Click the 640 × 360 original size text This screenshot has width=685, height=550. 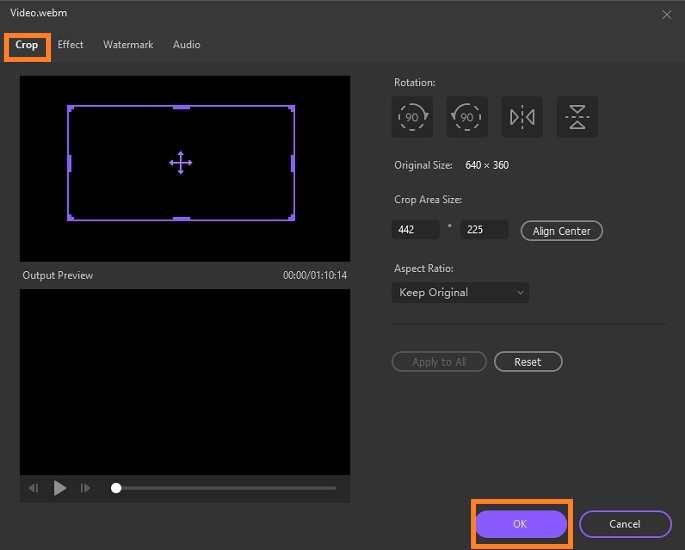(x=487, y=165)
